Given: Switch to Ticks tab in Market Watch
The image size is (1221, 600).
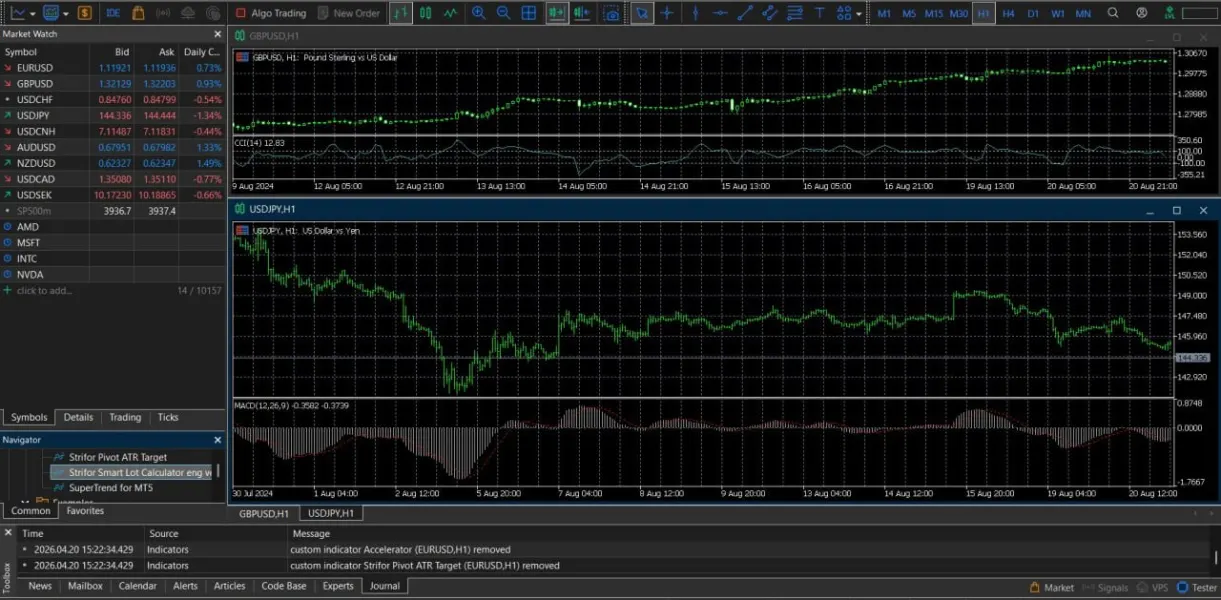Looking at the screenshot, I should coord(168,417).
